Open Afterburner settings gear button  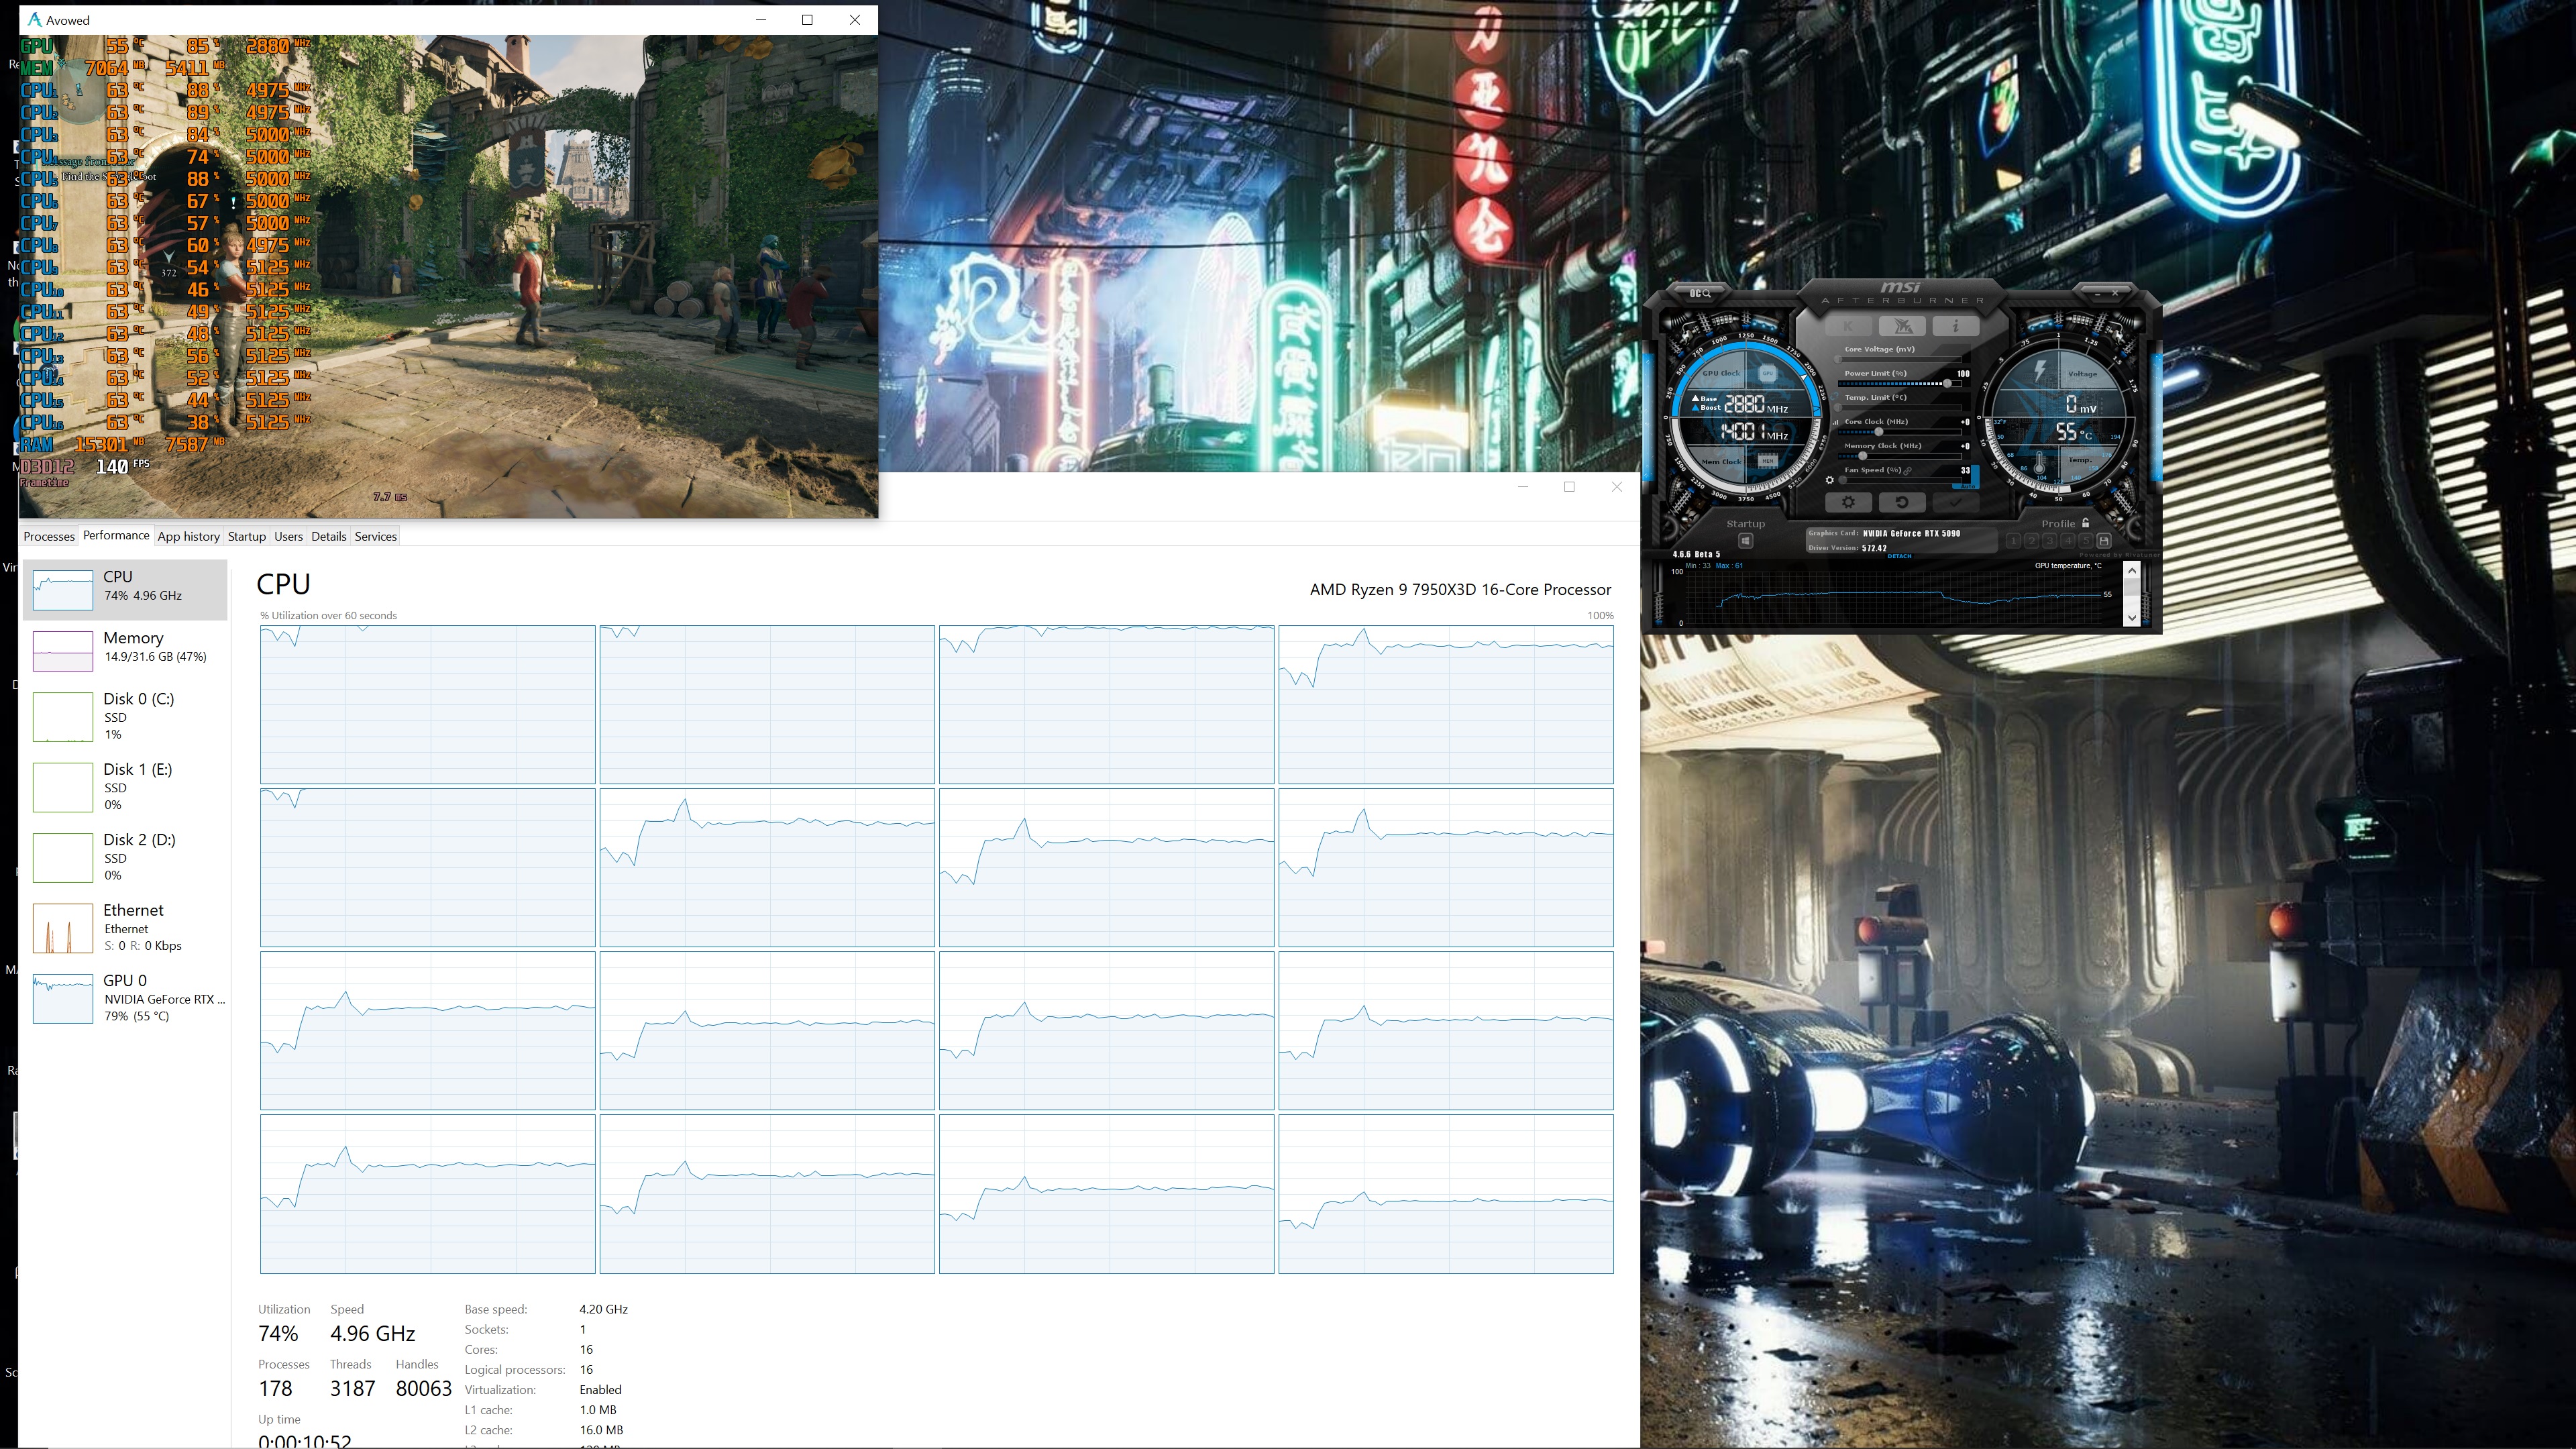tap(1849, 502)
